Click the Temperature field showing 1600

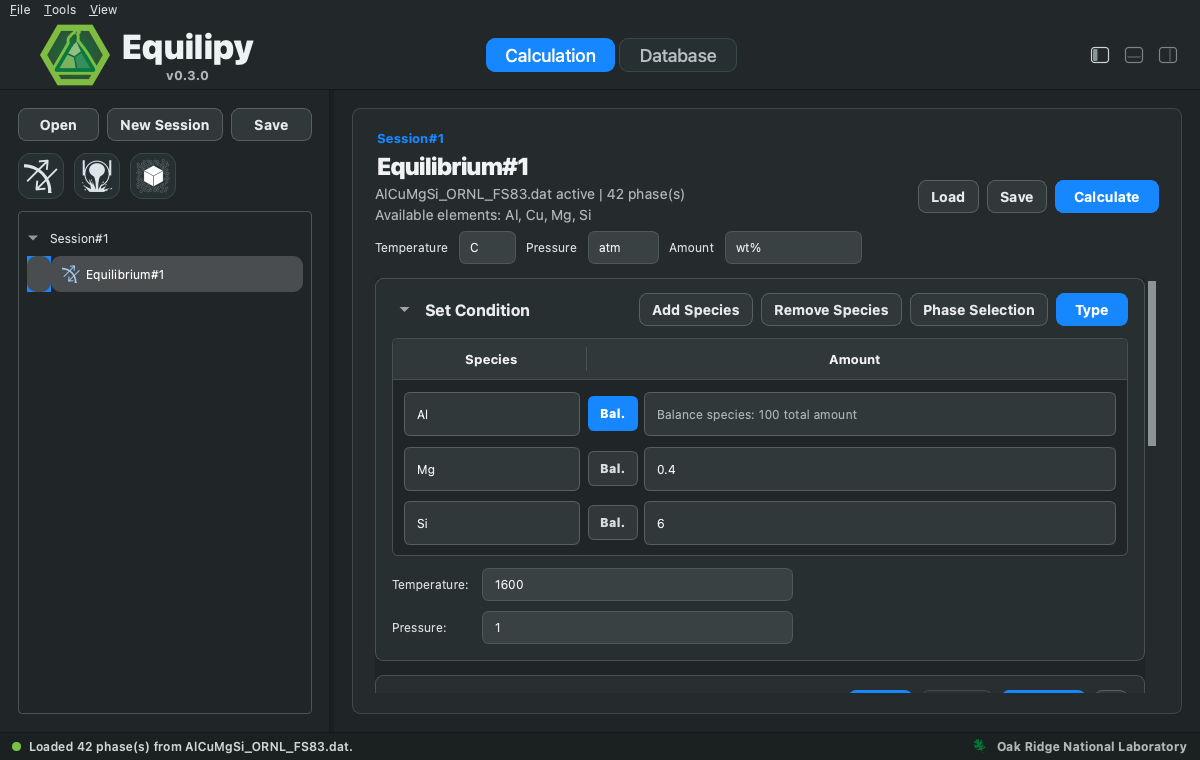point(637,584)
